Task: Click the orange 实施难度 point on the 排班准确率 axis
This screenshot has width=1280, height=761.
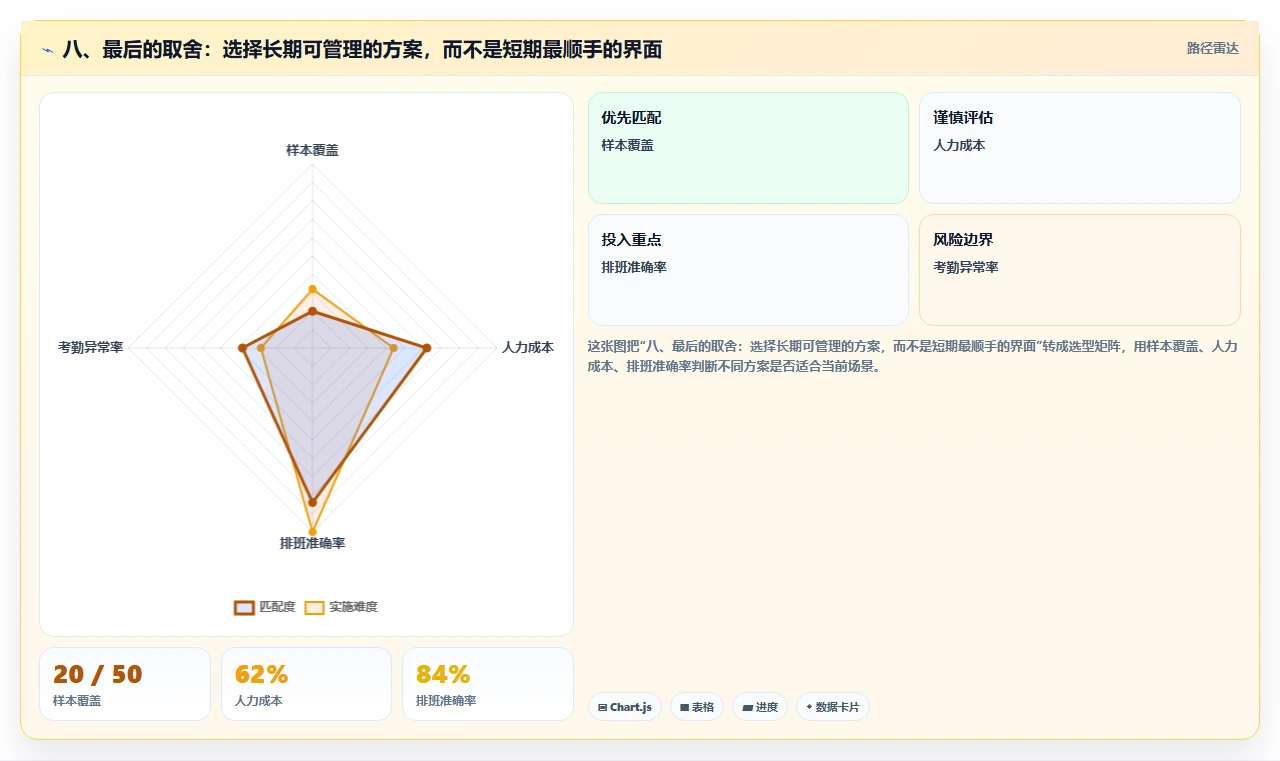Action: coord(312,532)
